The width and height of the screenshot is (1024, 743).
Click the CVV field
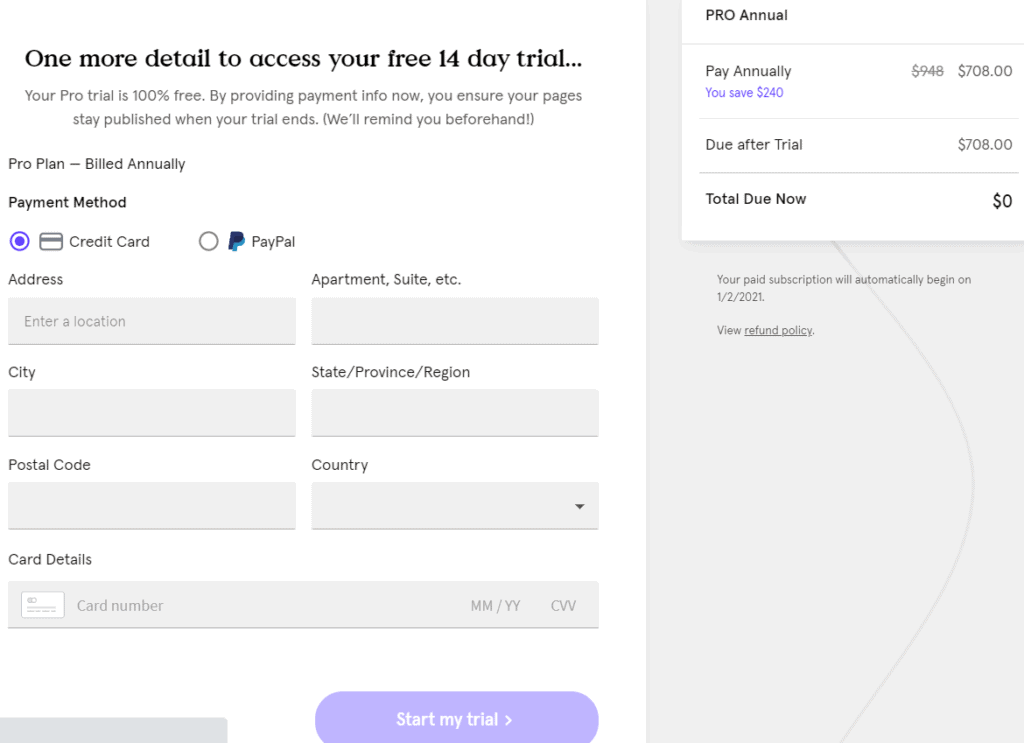pos(564,606)
